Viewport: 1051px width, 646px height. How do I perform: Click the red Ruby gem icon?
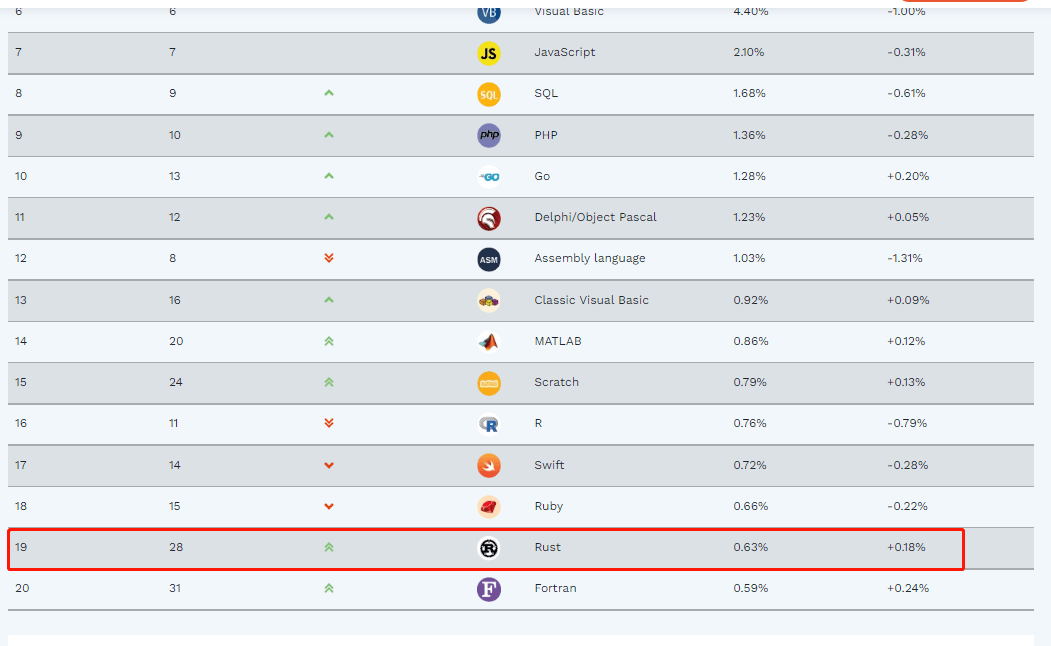489,507
